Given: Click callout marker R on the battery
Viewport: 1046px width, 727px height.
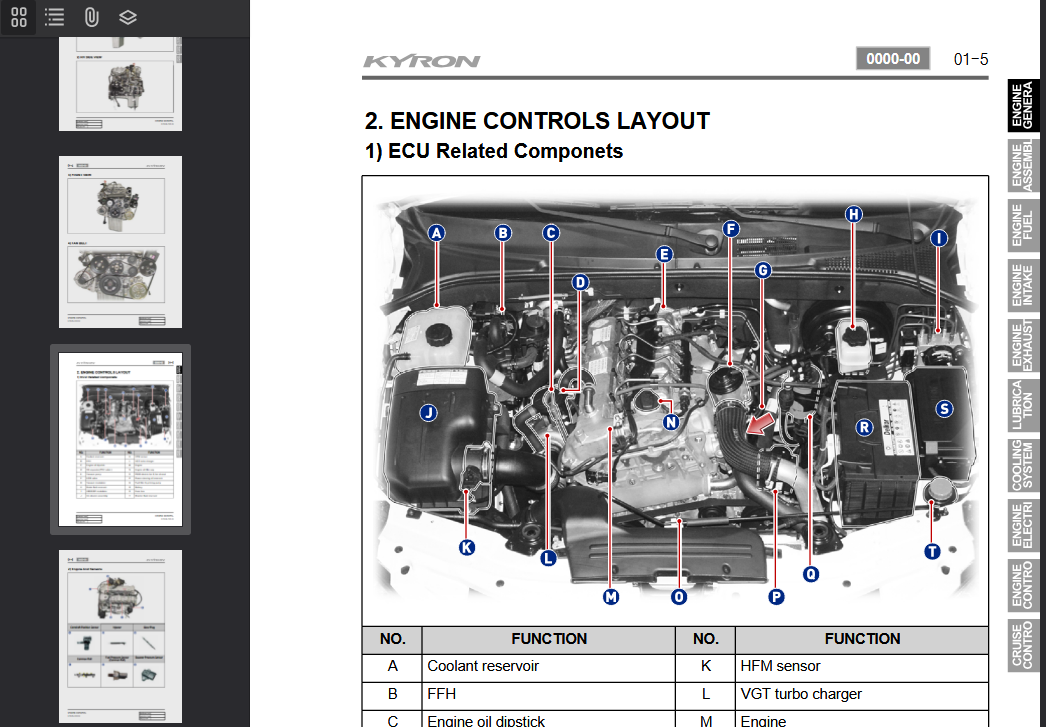Looking at the screenshot, I should [864, 428].
